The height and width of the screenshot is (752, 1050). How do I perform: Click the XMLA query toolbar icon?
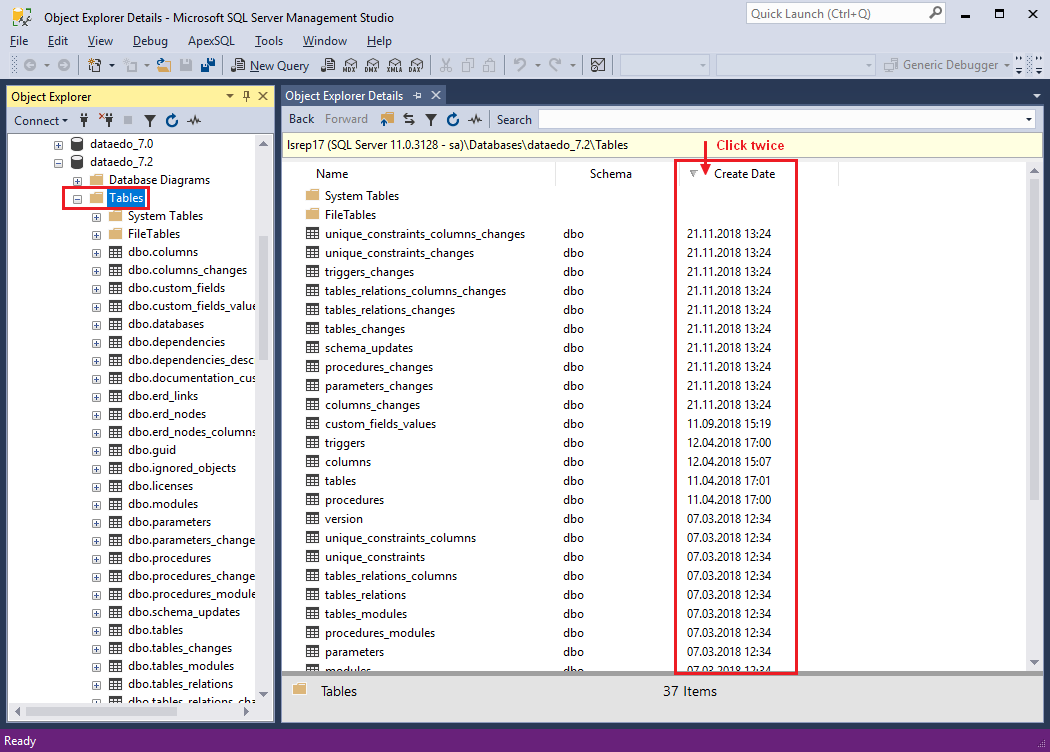click(x=393, y=66)
